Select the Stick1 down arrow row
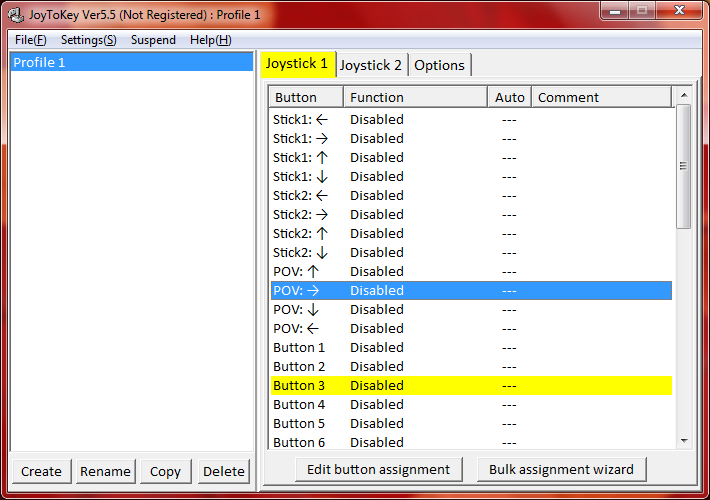710x500 pixels. click(471, 177)
